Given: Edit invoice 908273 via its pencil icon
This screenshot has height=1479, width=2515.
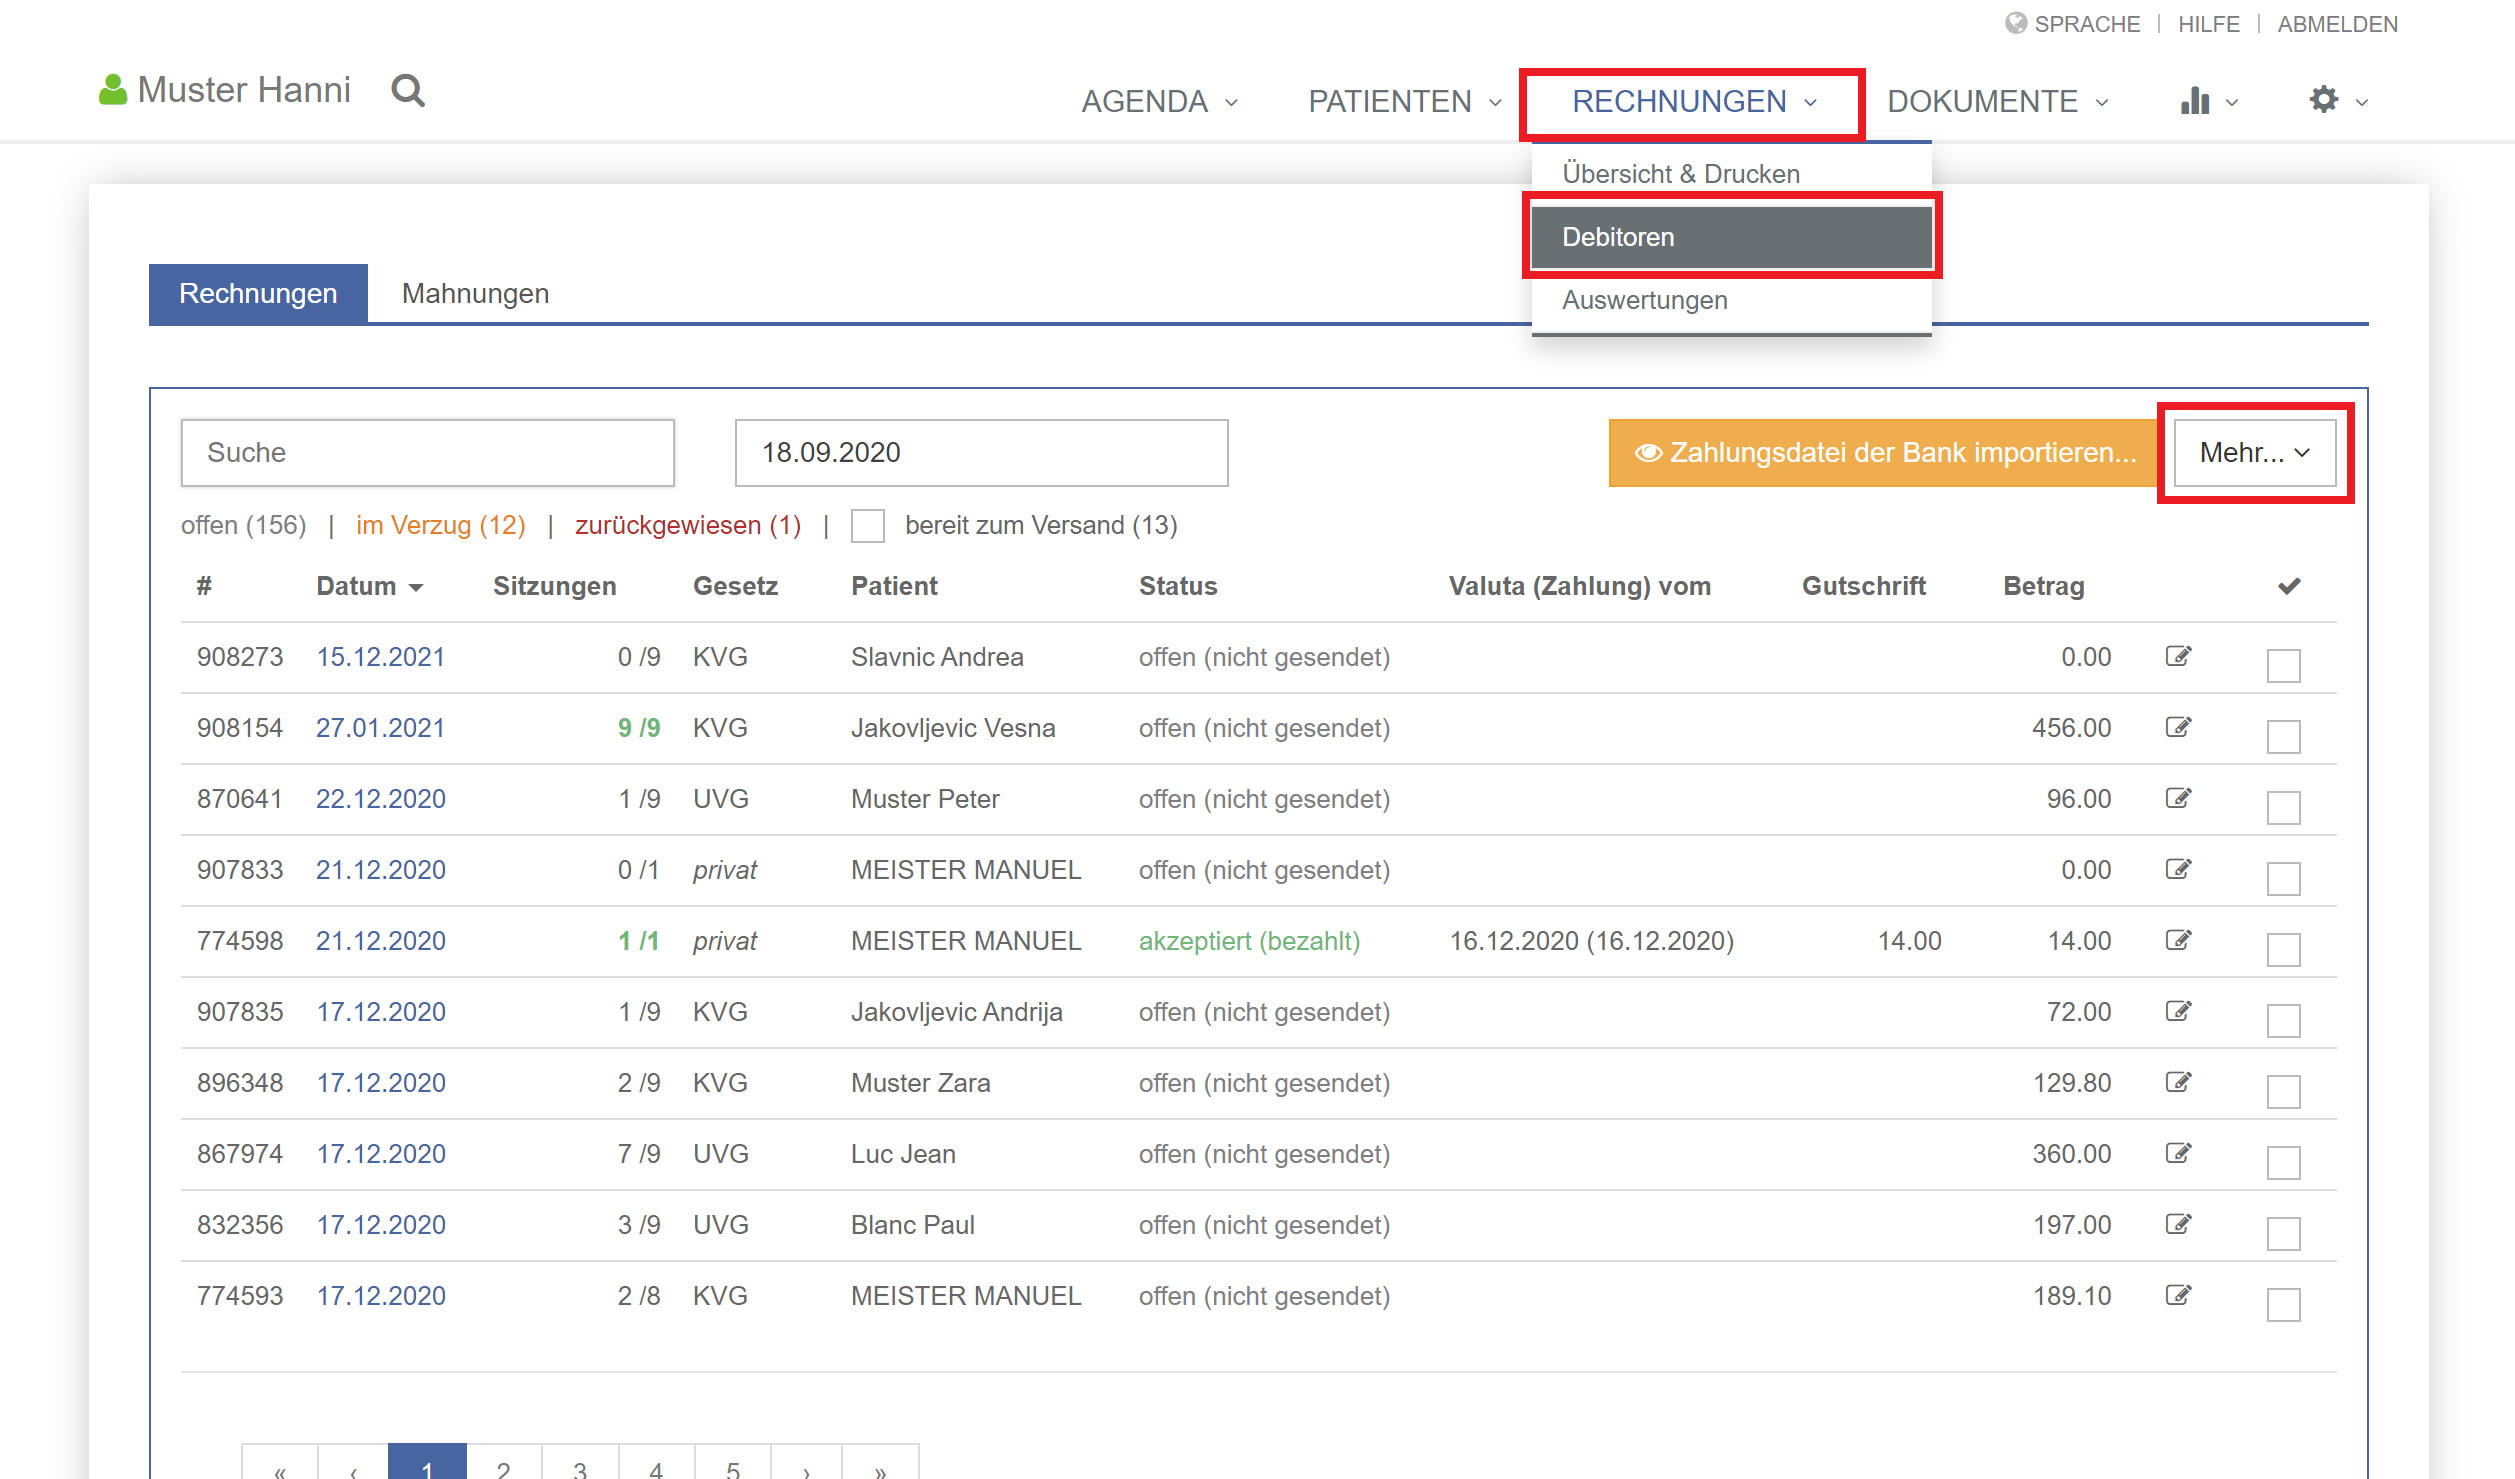Looking at the screenshot, I should click(x=2178, y=656).
